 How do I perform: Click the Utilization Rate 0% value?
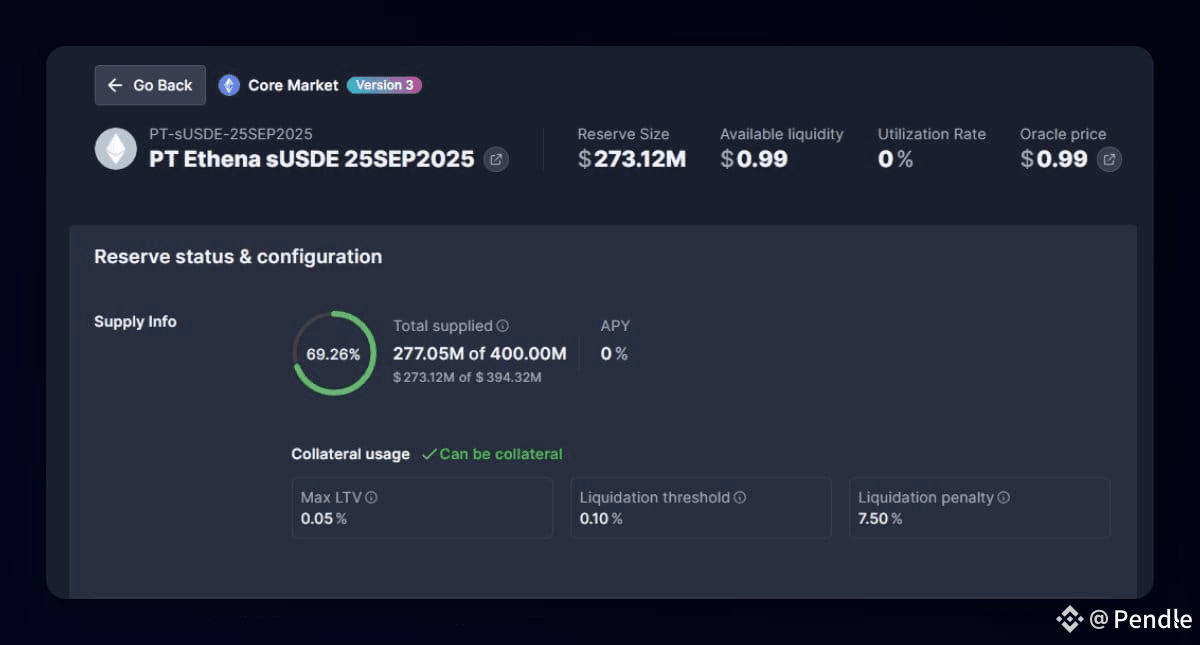pyautogui.click(x=895, y=159)
